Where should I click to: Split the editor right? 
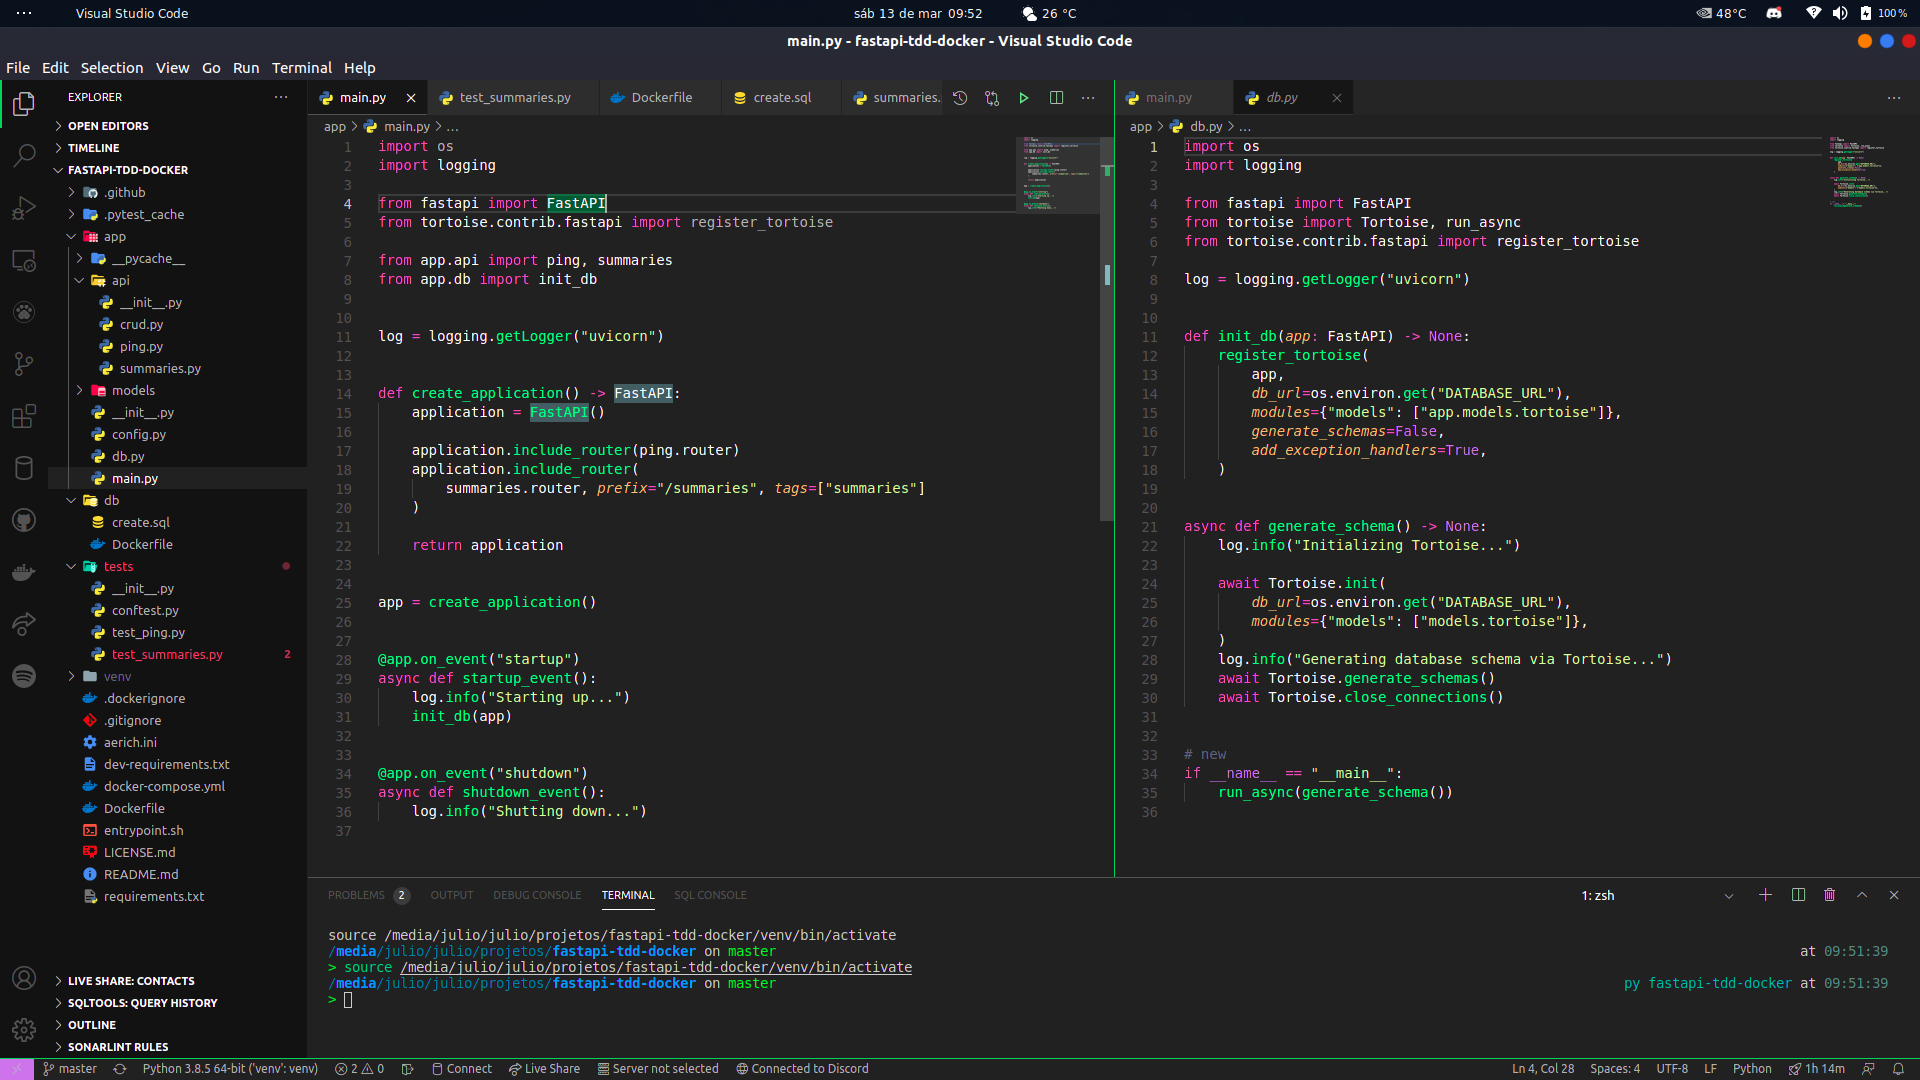(x=1056, y=98)
